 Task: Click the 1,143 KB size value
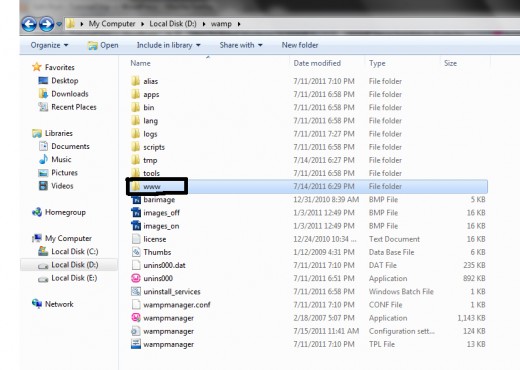(x=471, y=318)
